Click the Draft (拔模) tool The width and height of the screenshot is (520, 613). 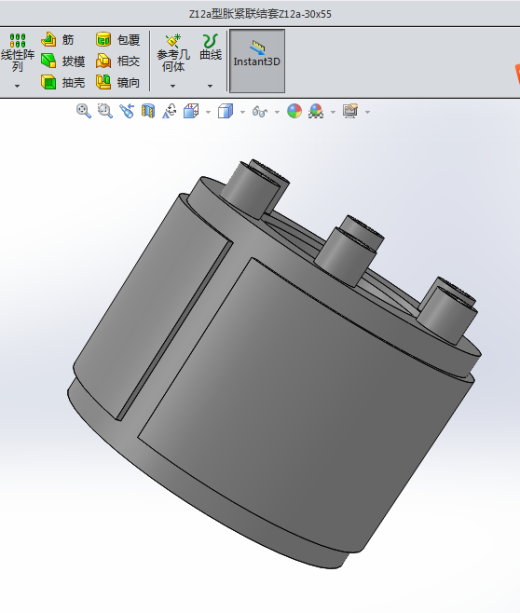coord(63,61)
